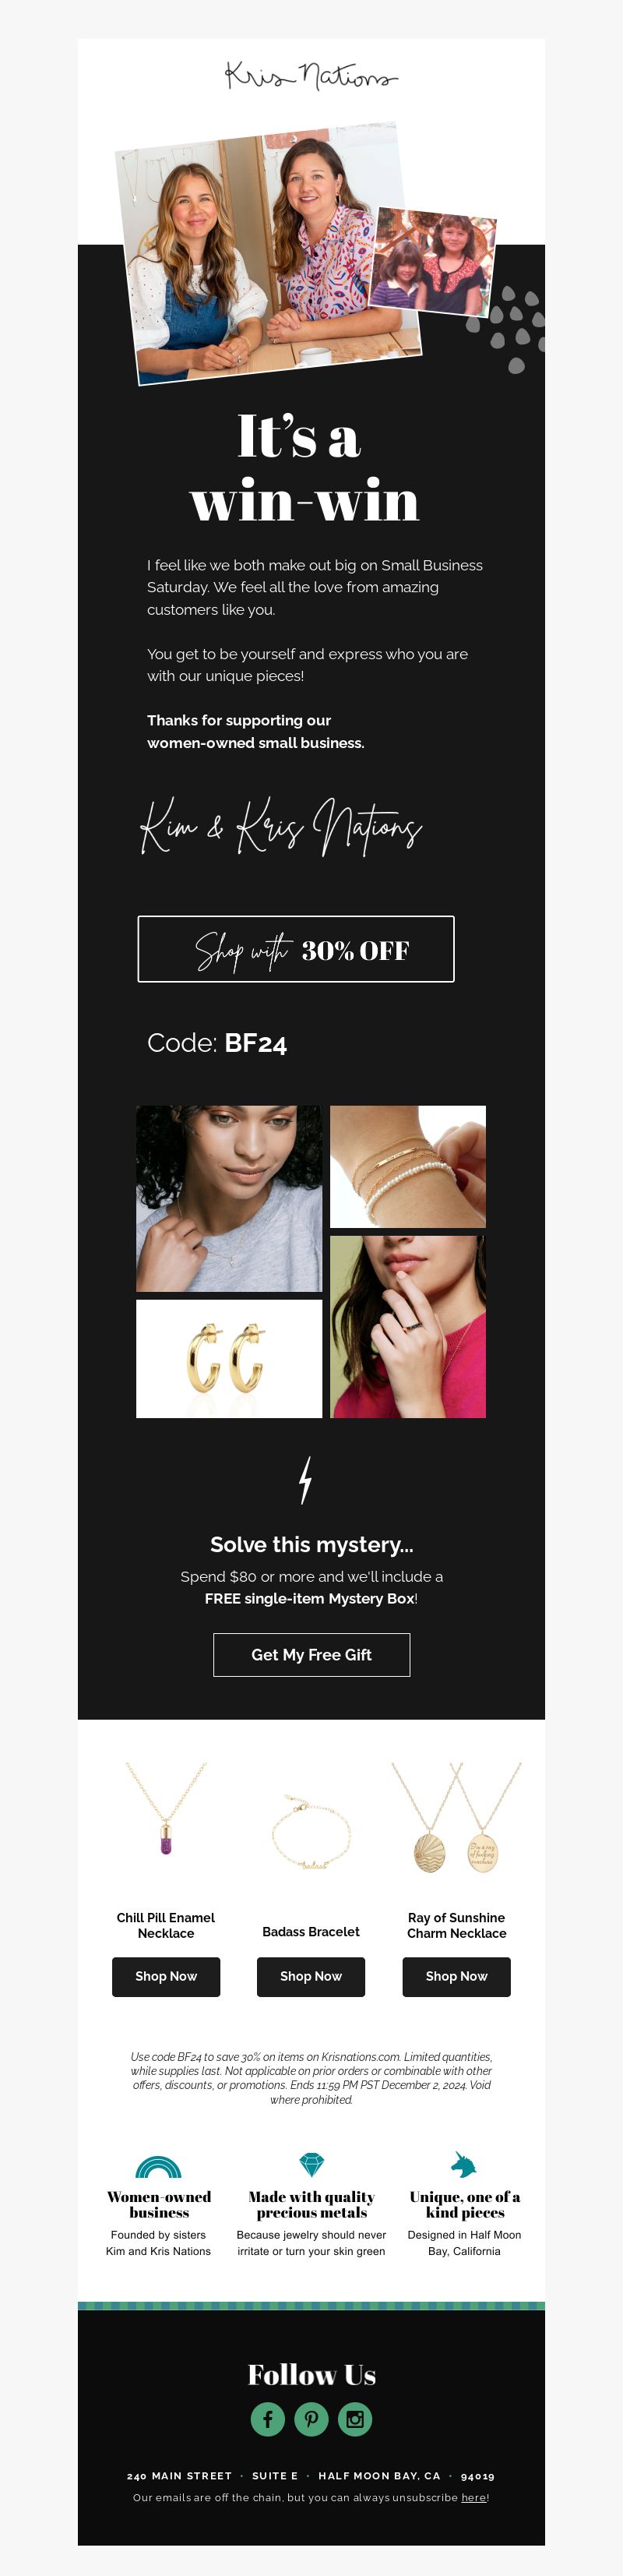623x2576 pixels.
Task: Click the teal diamond icon
Action: (x=312, y=2165)
